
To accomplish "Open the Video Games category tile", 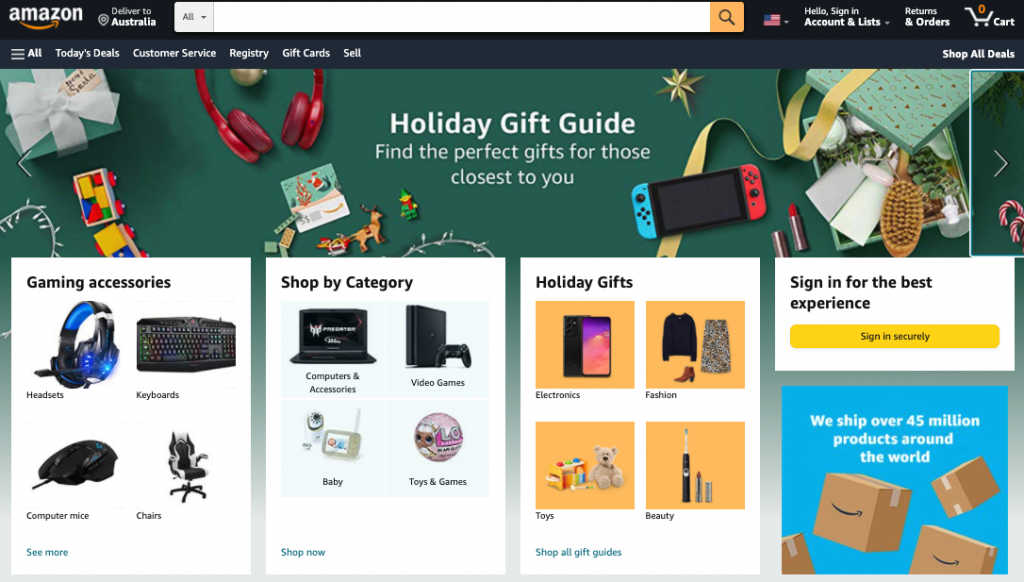I will tap(438, 349).
